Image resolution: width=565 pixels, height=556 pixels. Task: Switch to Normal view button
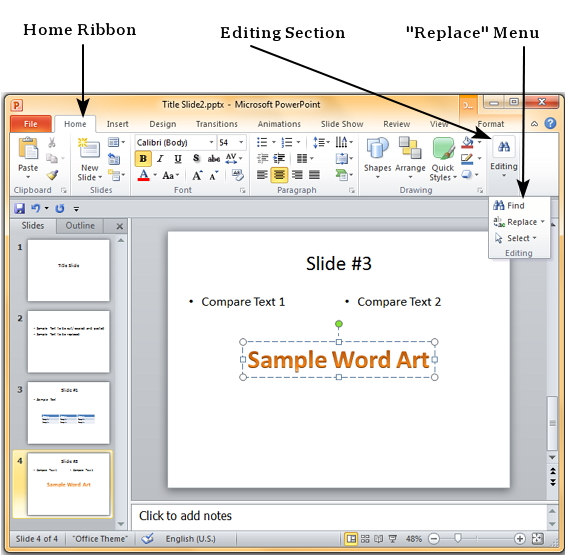point(351,539)
